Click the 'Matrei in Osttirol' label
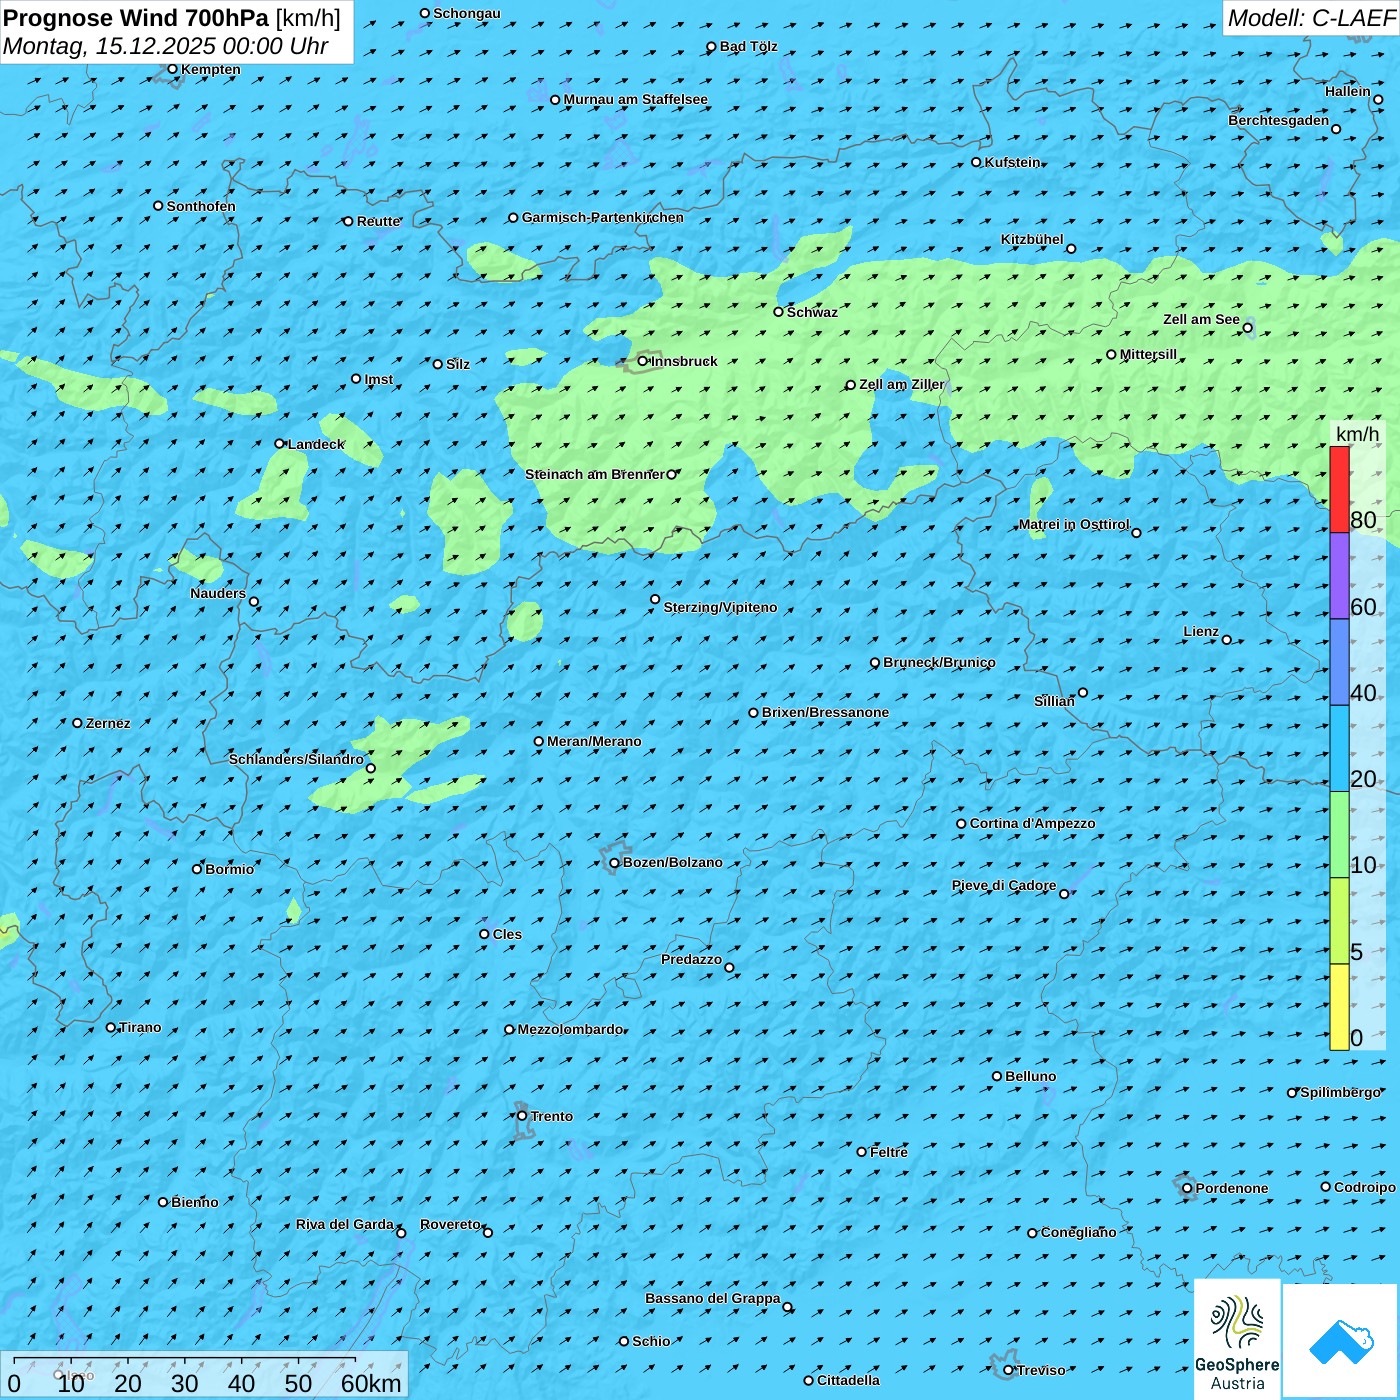This screenshot has width=1400, height=1400. 1074,524
